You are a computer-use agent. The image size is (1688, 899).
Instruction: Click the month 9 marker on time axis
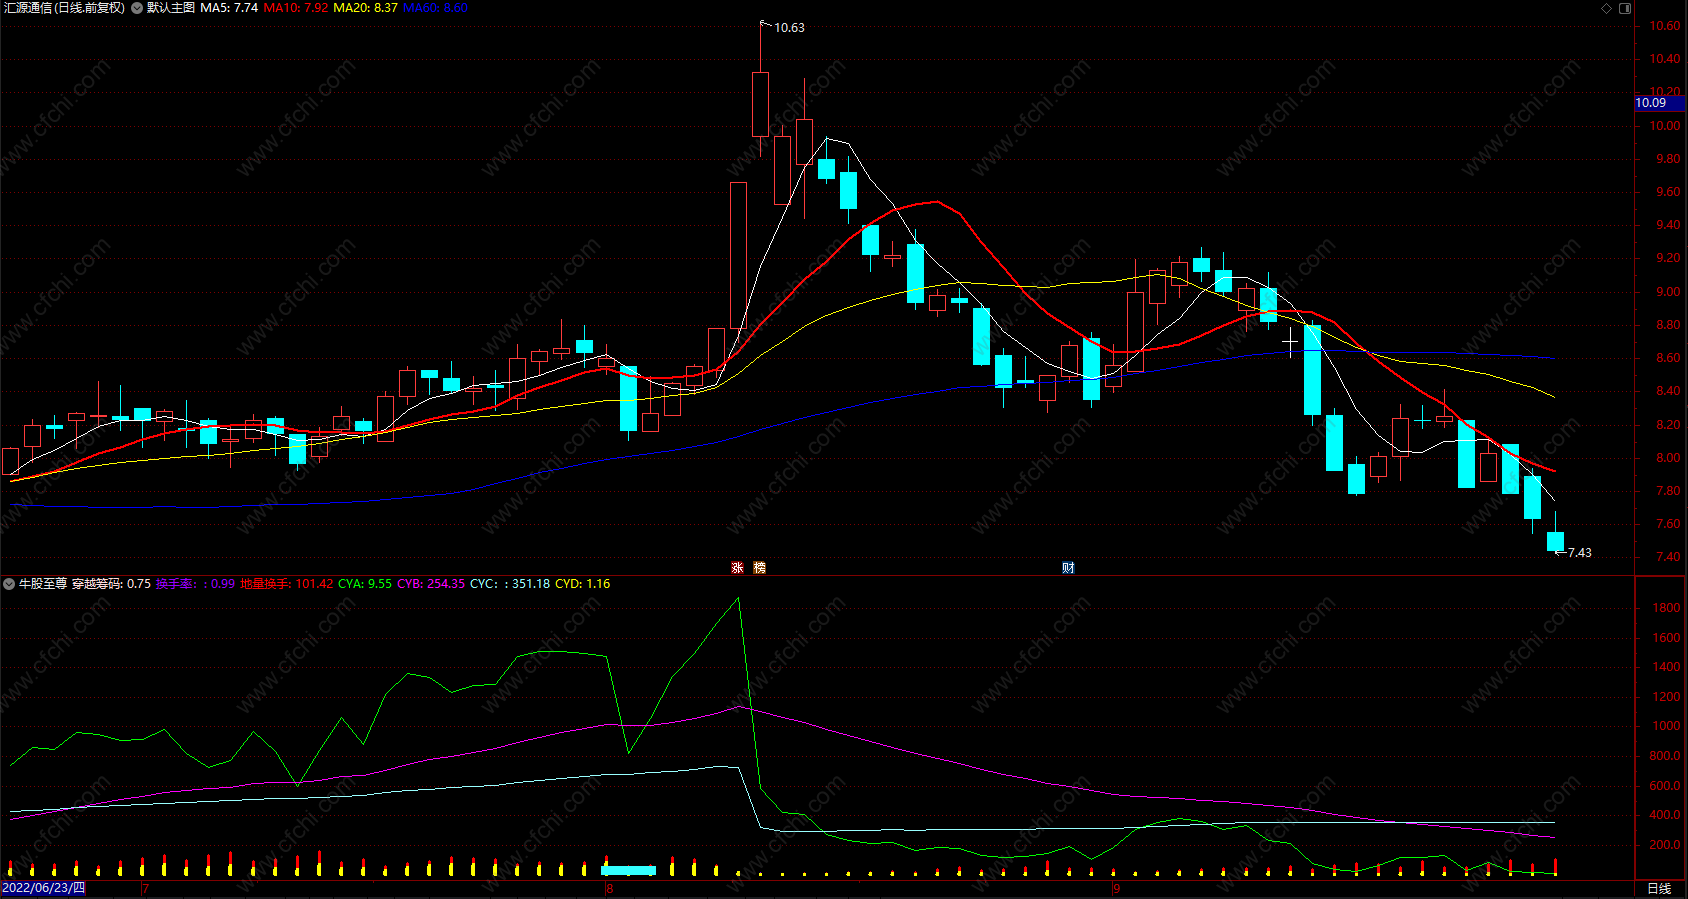1116,888
